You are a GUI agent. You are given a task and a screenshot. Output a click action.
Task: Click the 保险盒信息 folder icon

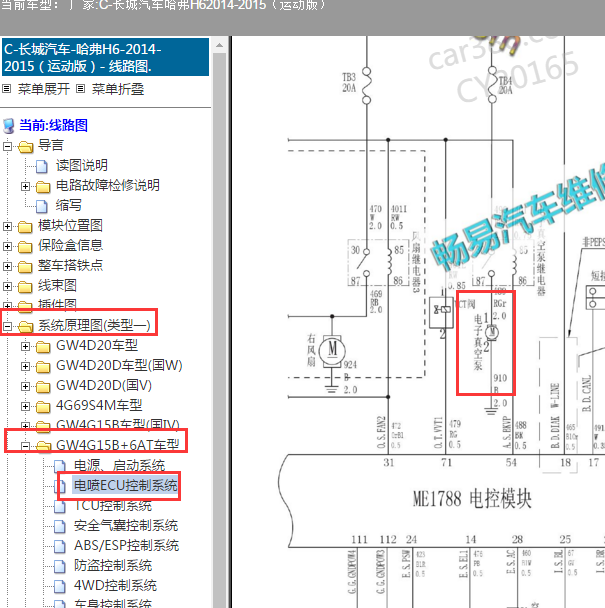[x=25, y=246]
